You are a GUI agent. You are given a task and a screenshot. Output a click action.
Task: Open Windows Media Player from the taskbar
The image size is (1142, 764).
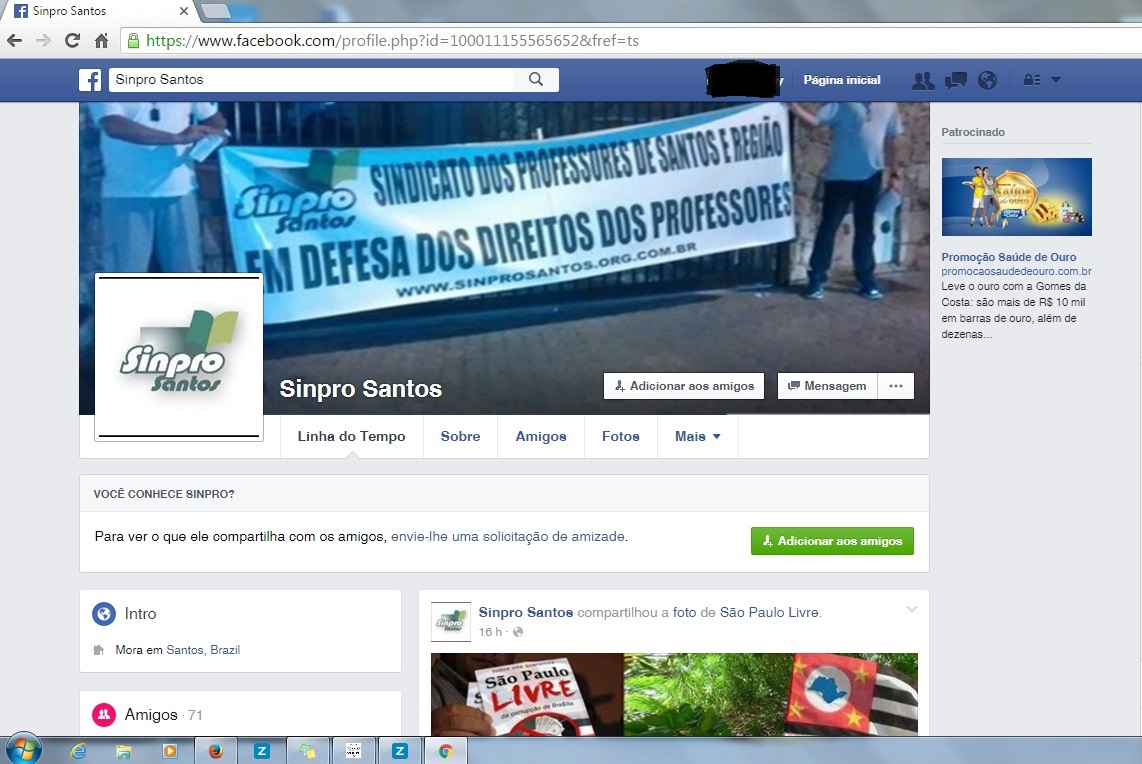coord(170,751)
